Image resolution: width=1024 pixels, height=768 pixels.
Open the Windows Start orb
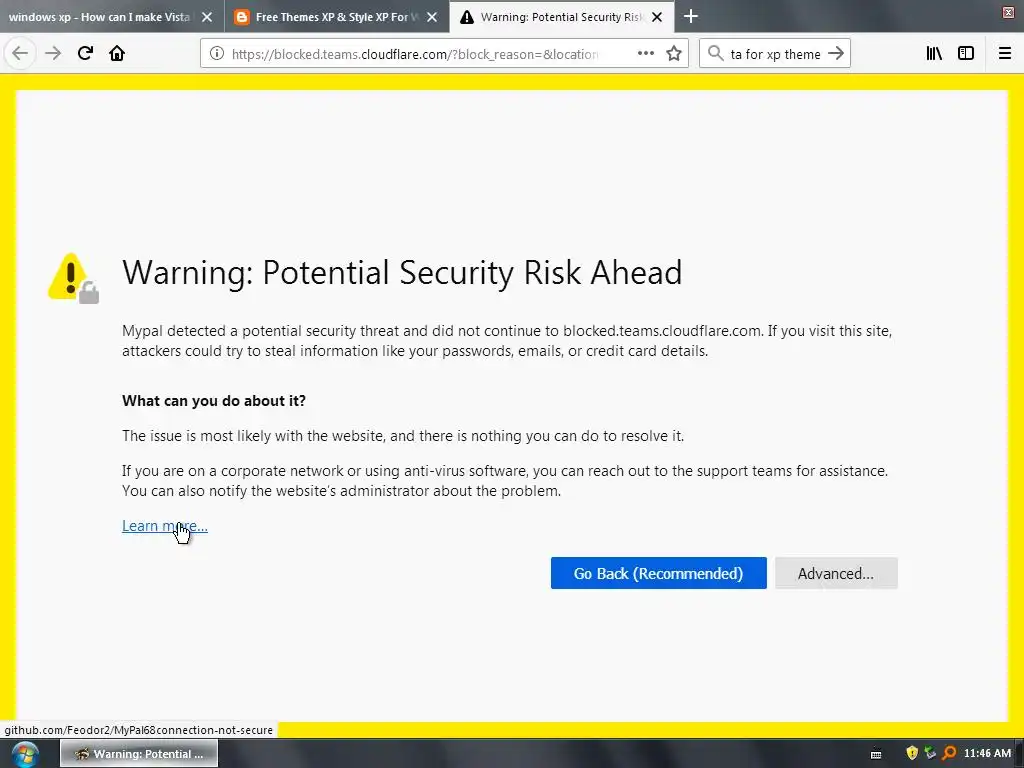pos(25,754)
